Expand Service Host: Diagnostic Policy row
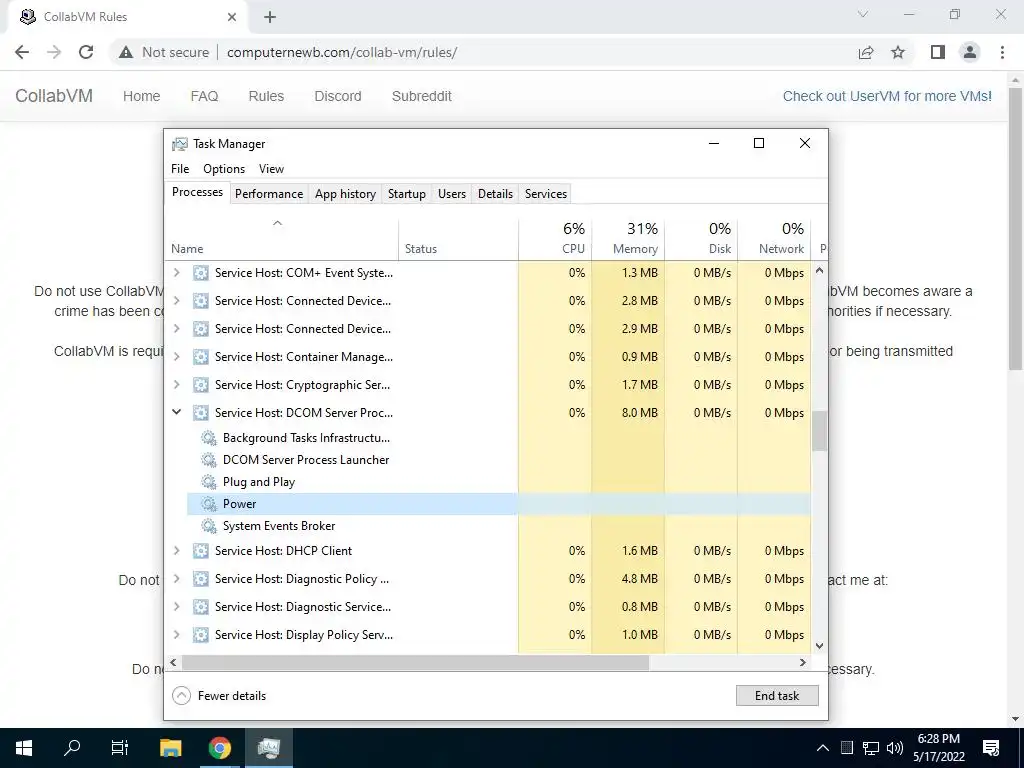The height and width of the screenshot is (768, 1024). click(176, 579)
